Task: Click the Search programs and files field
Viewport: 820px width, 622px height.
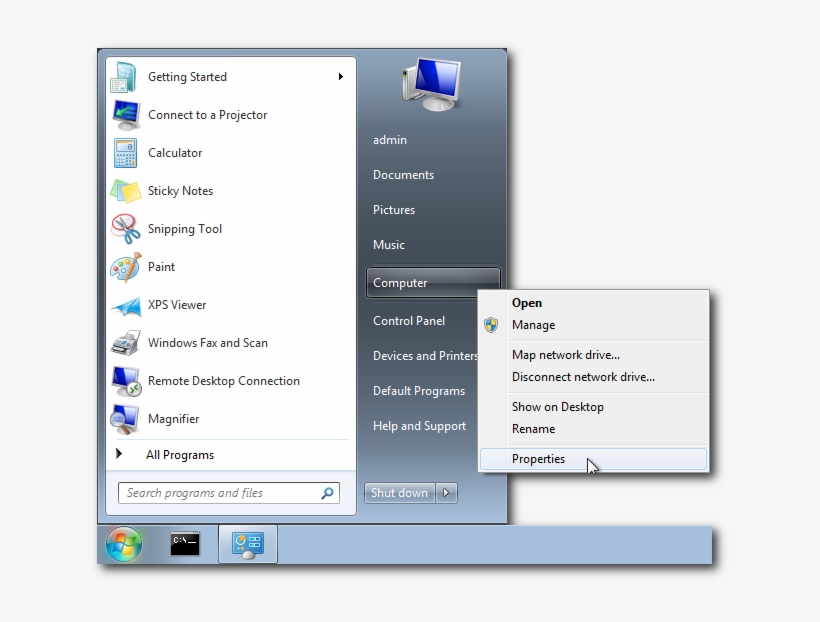Action: [x=229, y=493]
